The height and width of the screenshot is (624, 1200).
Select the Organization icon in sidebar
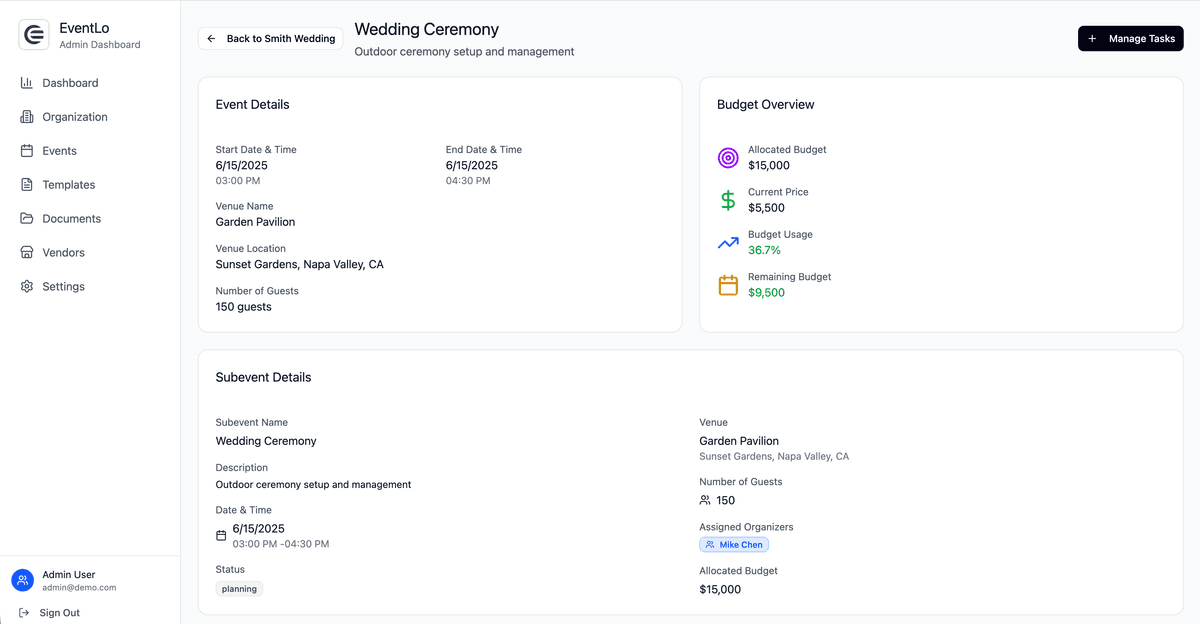tap(26, 116)
